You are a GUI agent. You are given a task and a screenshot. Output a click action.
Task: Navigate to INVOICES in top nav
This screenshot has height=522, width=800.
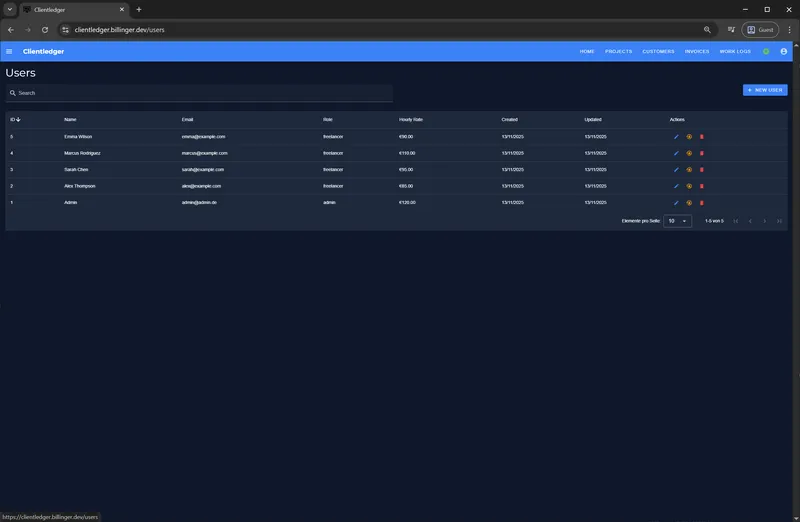(697, 52)
